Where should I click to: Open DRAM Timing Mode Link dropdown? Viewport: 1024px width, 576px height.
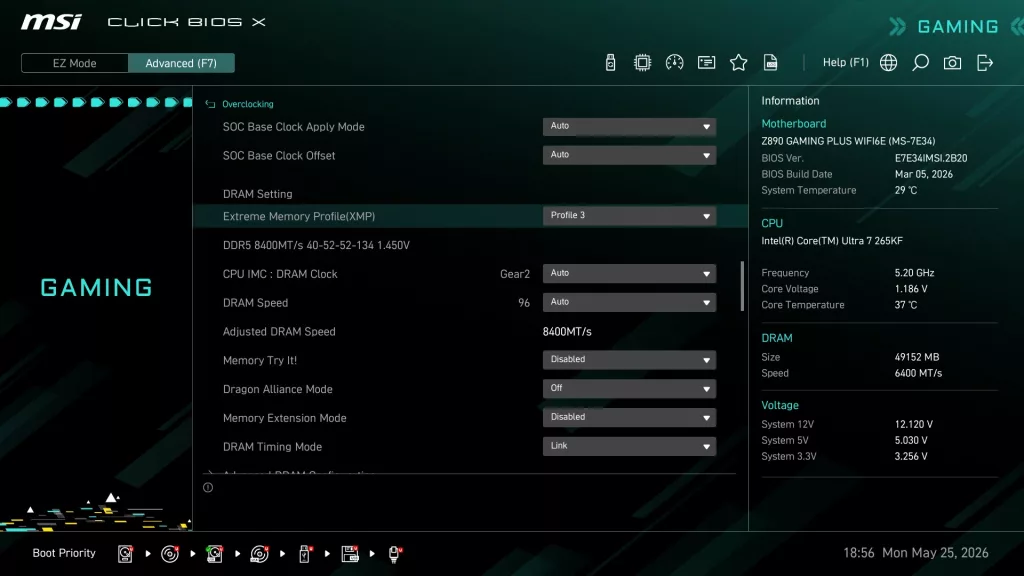click(x=629, y=445)
